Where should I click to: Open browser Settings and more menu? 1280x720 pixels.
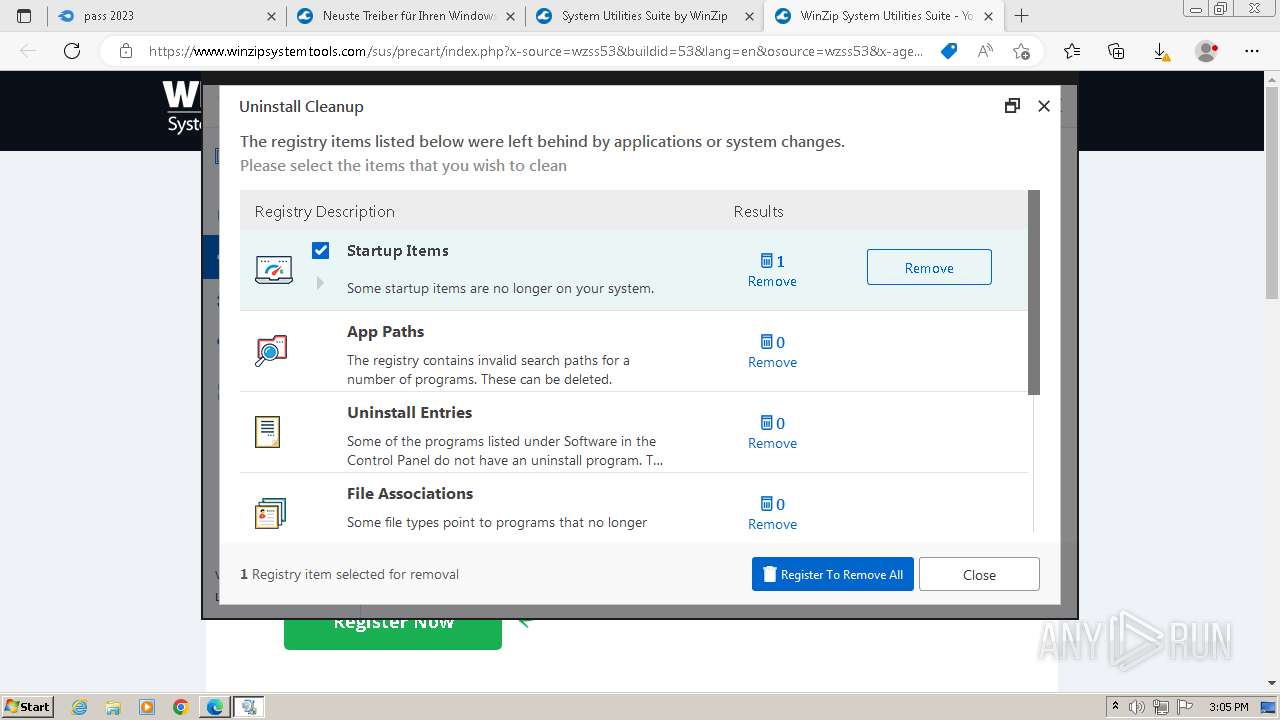click(1252, 51)
